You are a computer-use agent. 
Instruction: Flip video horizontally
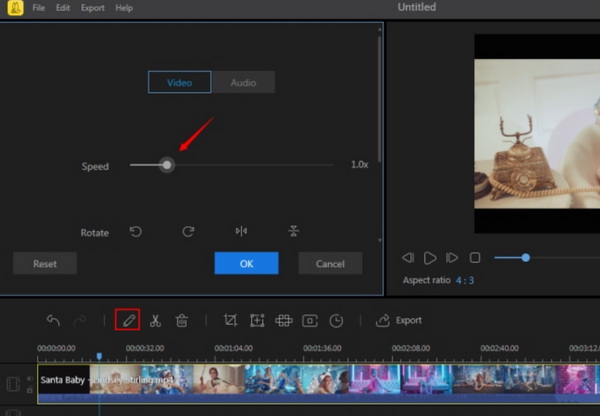pyautogui.click(x=241, y=232)
